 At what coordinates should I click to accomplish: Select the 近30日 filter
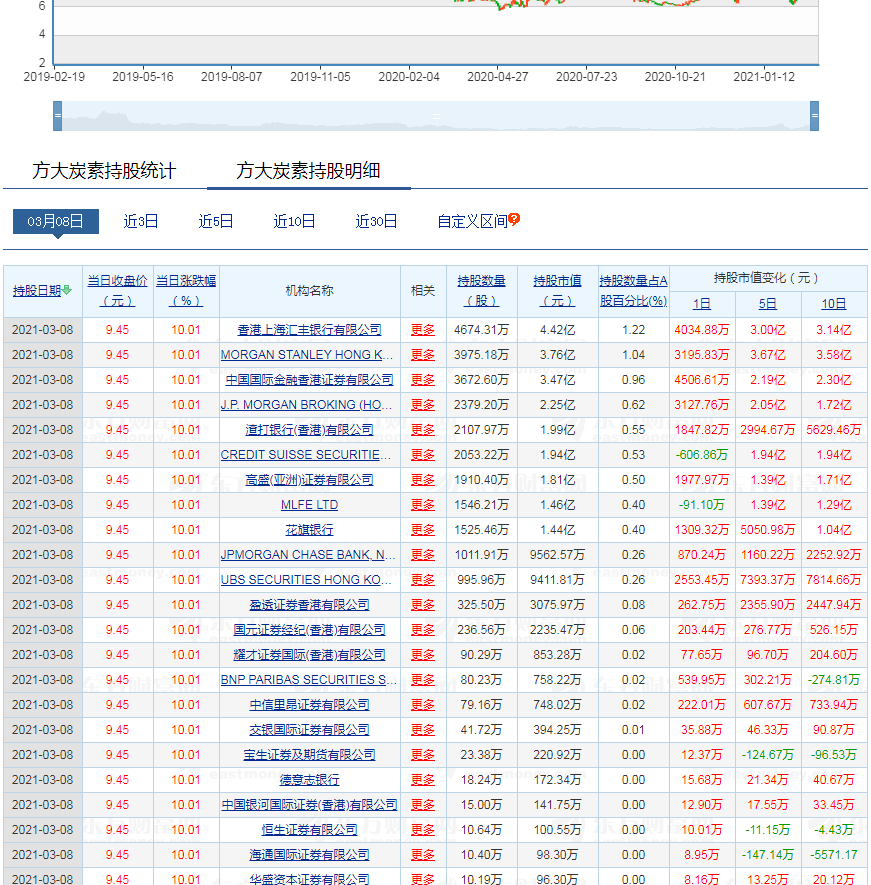pos(376,221)
